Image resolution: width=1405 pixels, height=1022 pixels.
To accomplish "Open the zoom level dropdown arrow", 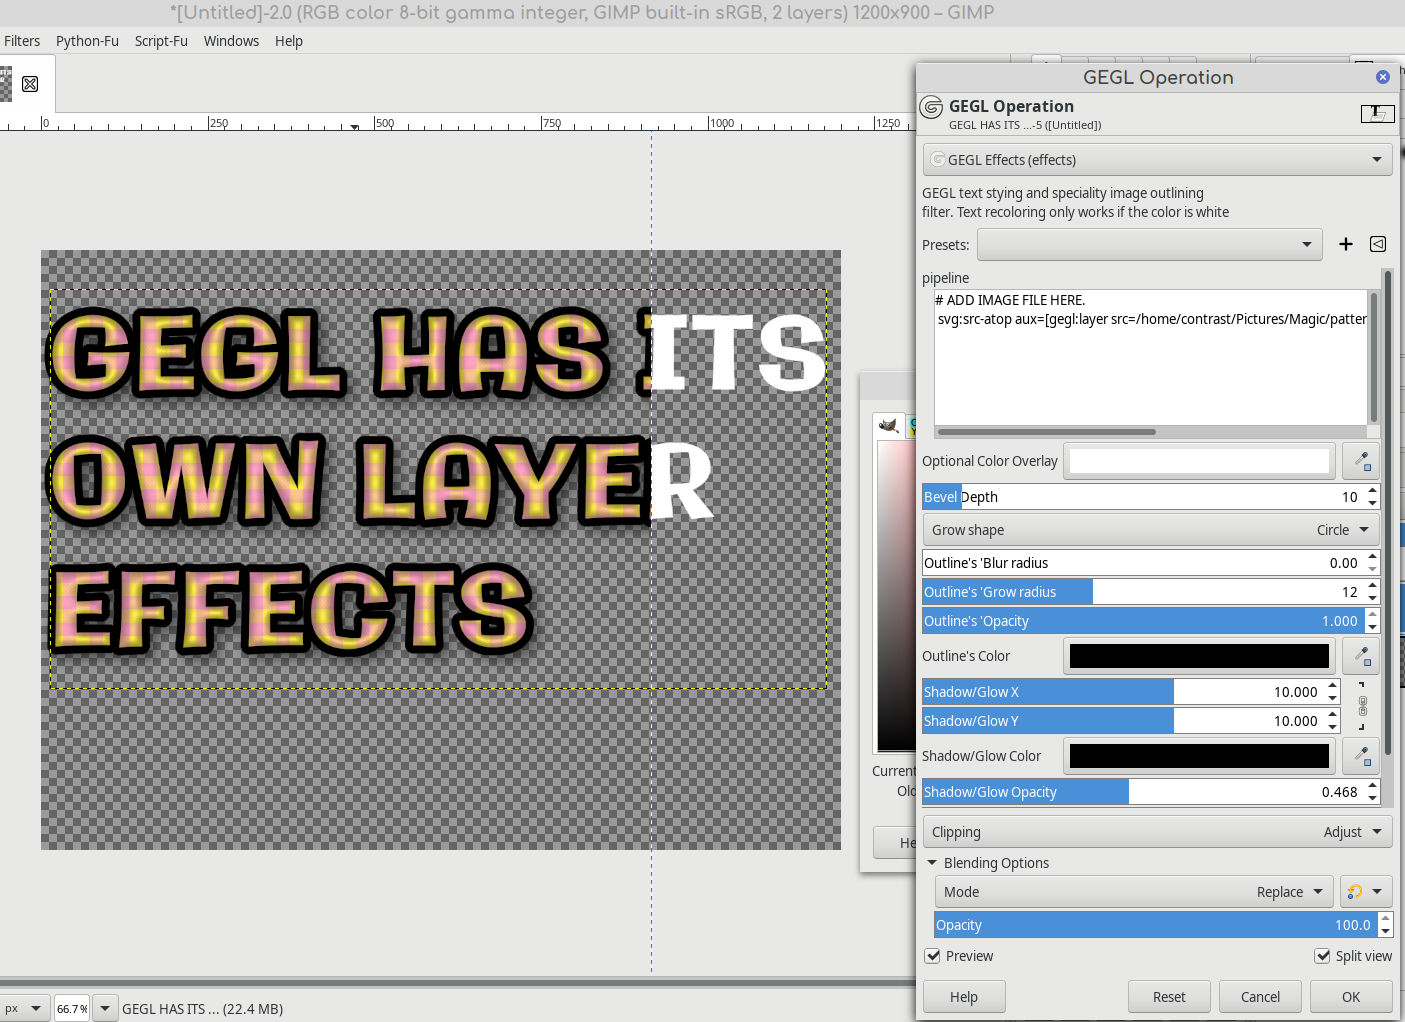I will pos(105,1008).
